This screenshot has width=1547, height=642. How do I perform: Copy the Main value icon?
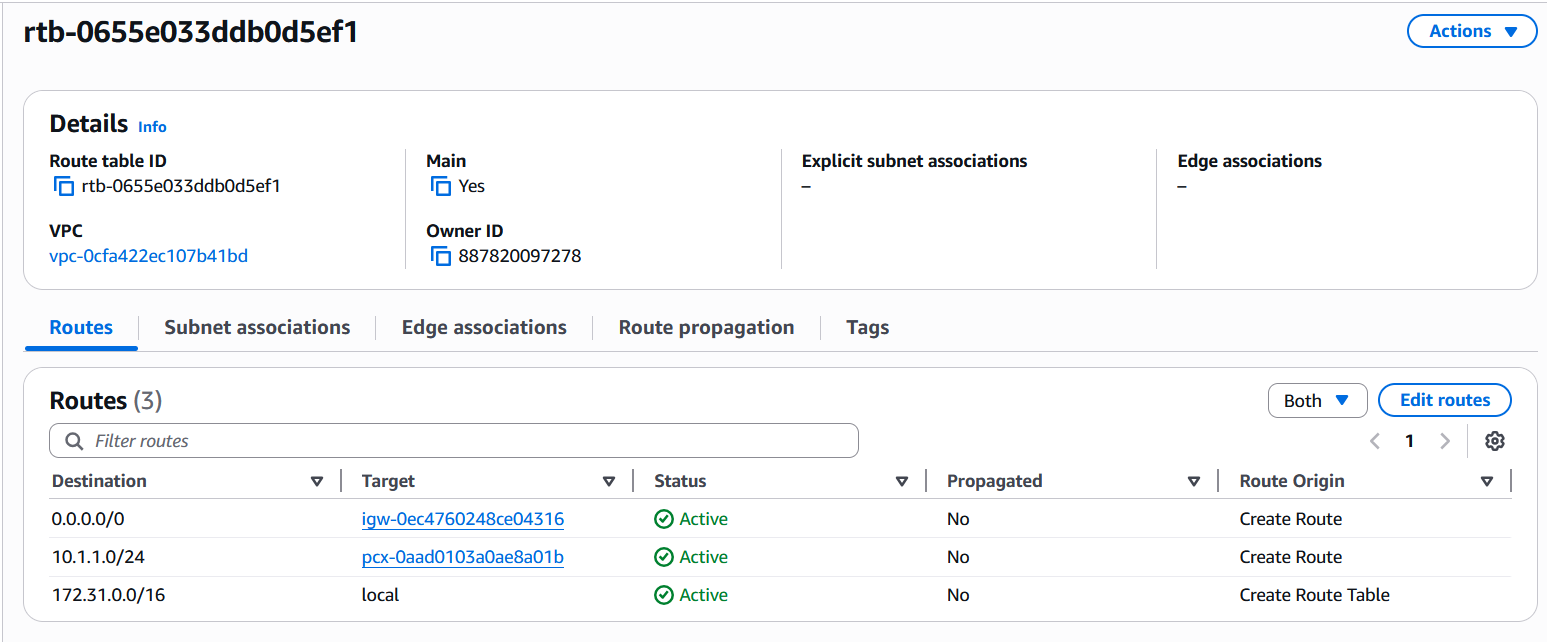tap(441, 186)
